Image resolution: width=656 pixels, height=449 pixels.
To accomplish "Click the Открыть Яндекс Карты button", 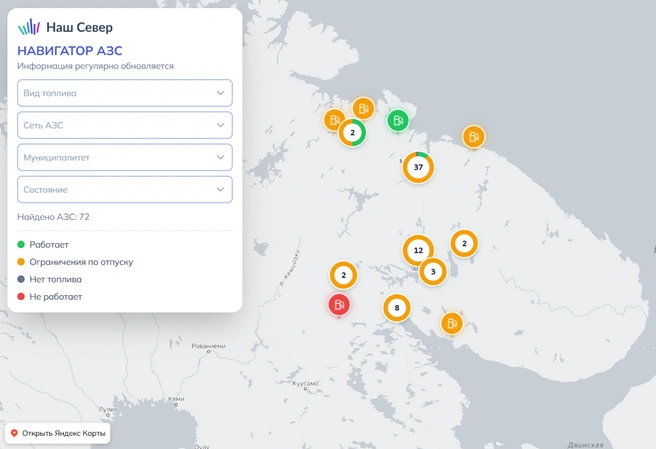I will click(x=58, y=433).
